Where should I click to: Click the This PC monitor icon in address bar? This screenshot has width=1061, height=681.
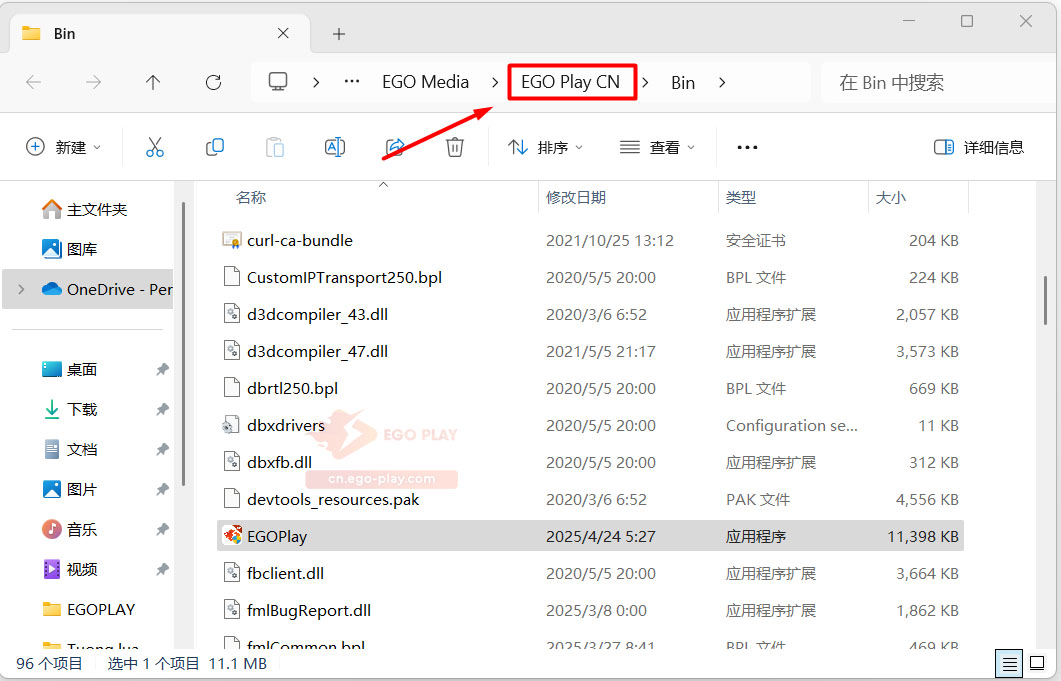point(278,82)
